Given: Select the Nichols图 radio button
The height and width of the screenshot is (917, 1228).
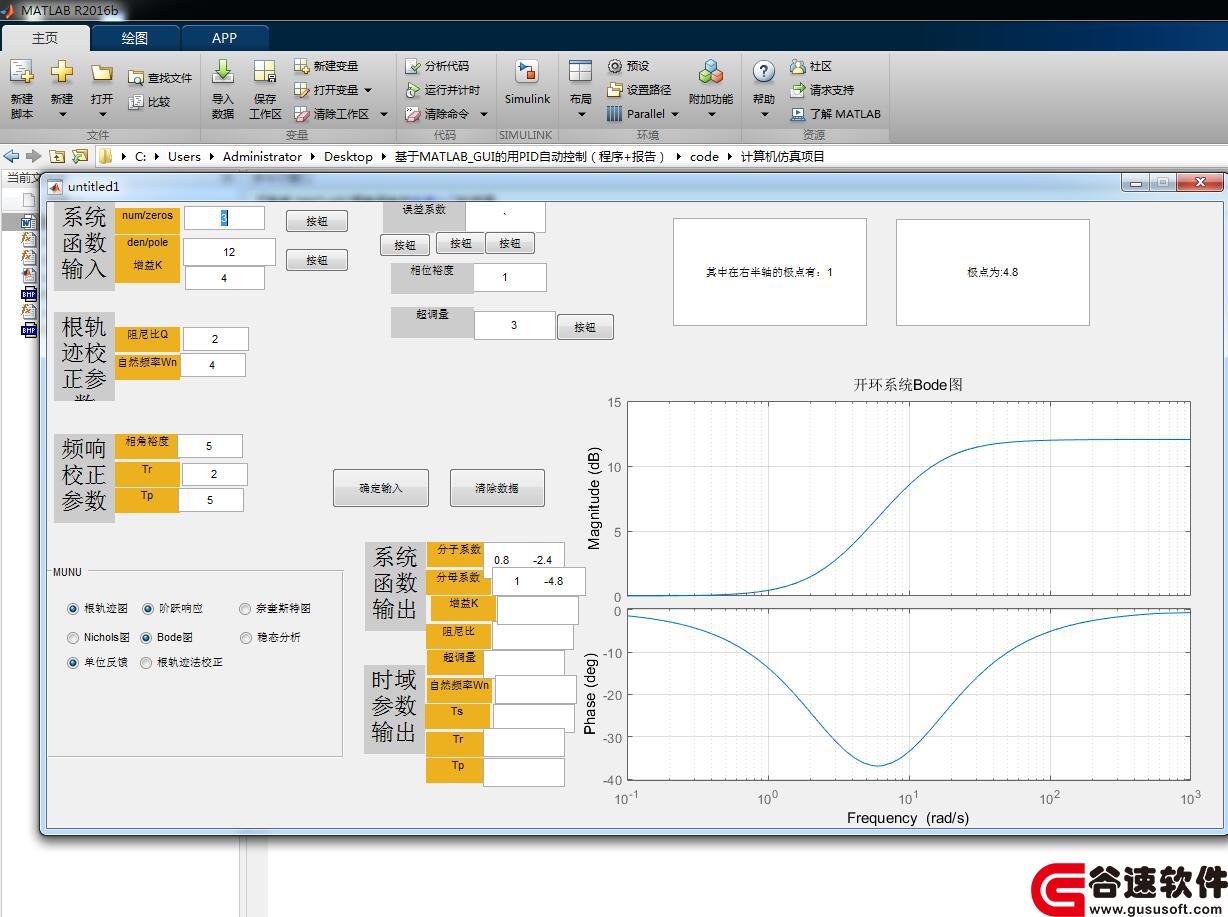Looking at the screenshot, I should [x=72, y=637].
